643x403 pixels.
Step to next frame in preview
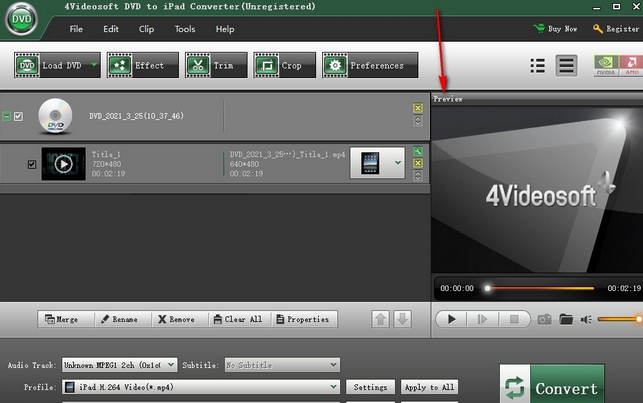(x=482, y=319)
